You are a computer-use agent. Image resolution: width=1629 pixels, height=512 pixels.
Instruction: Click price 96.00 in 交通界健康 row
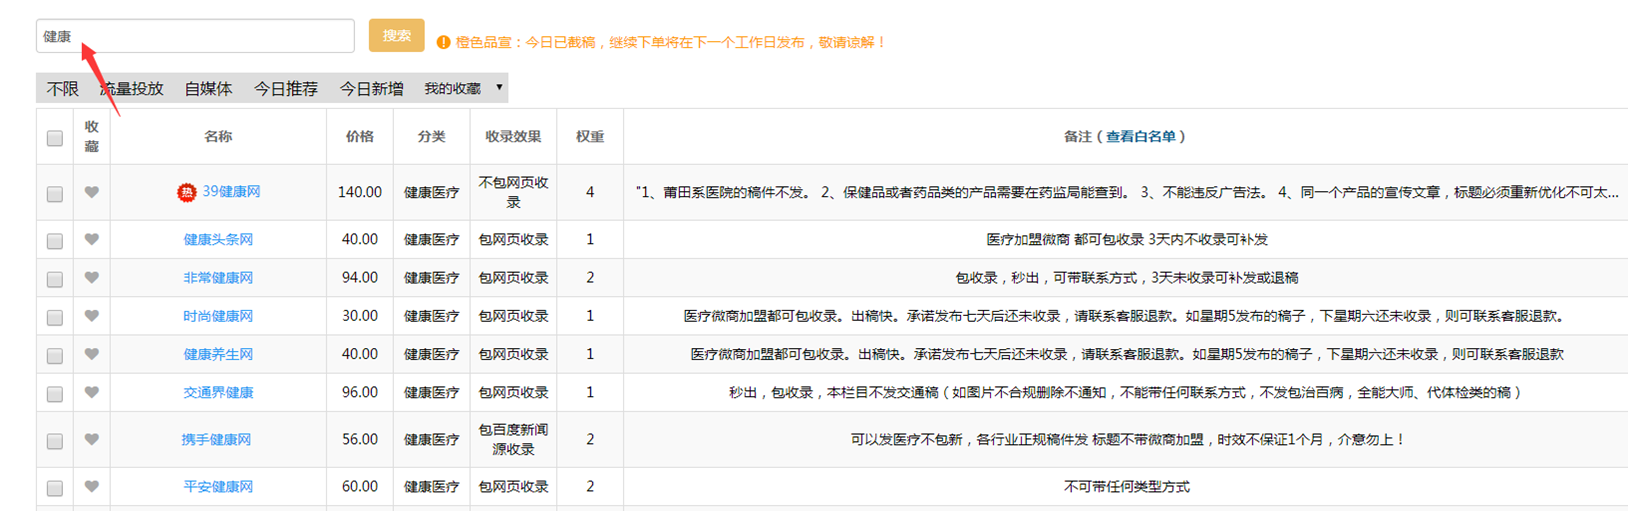[x=360, y=393]
